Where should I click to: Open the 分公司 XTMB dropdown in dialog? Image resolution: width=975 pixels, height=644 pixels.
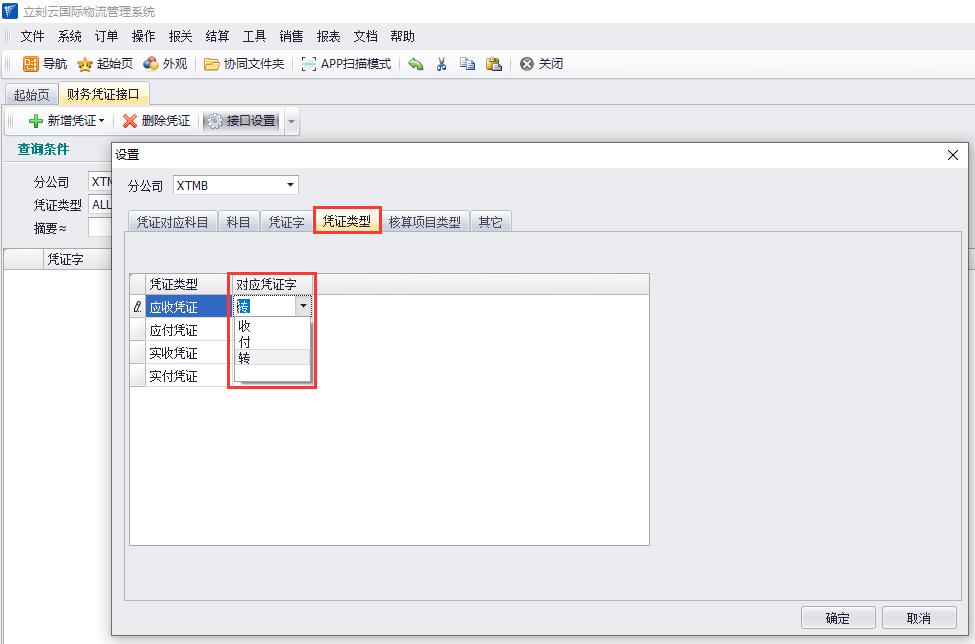click(291, 185)
